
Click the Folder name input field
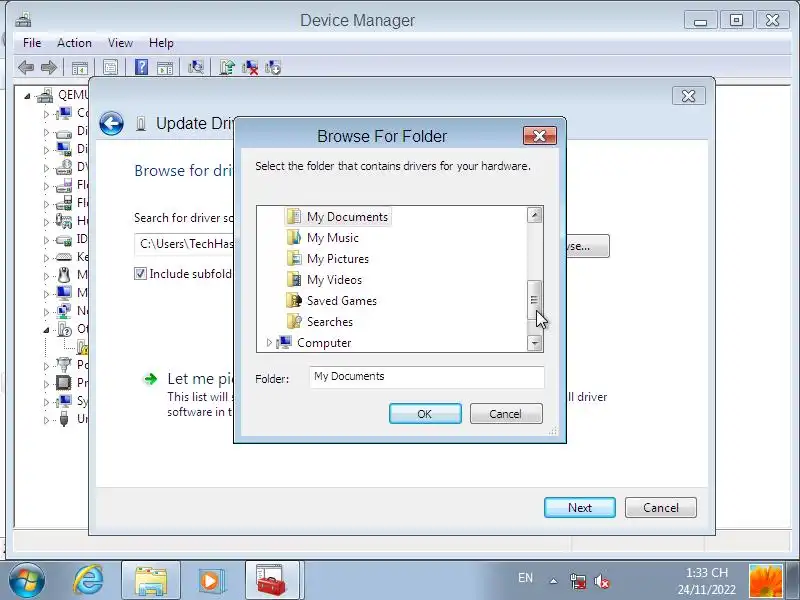point(427,377)
